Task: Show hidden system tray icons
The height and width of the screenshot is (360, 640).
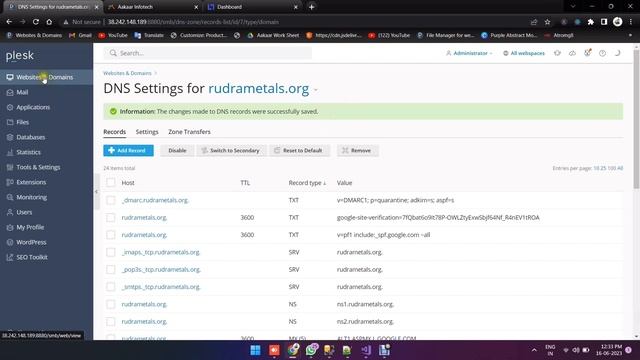Action: (534, 350)
